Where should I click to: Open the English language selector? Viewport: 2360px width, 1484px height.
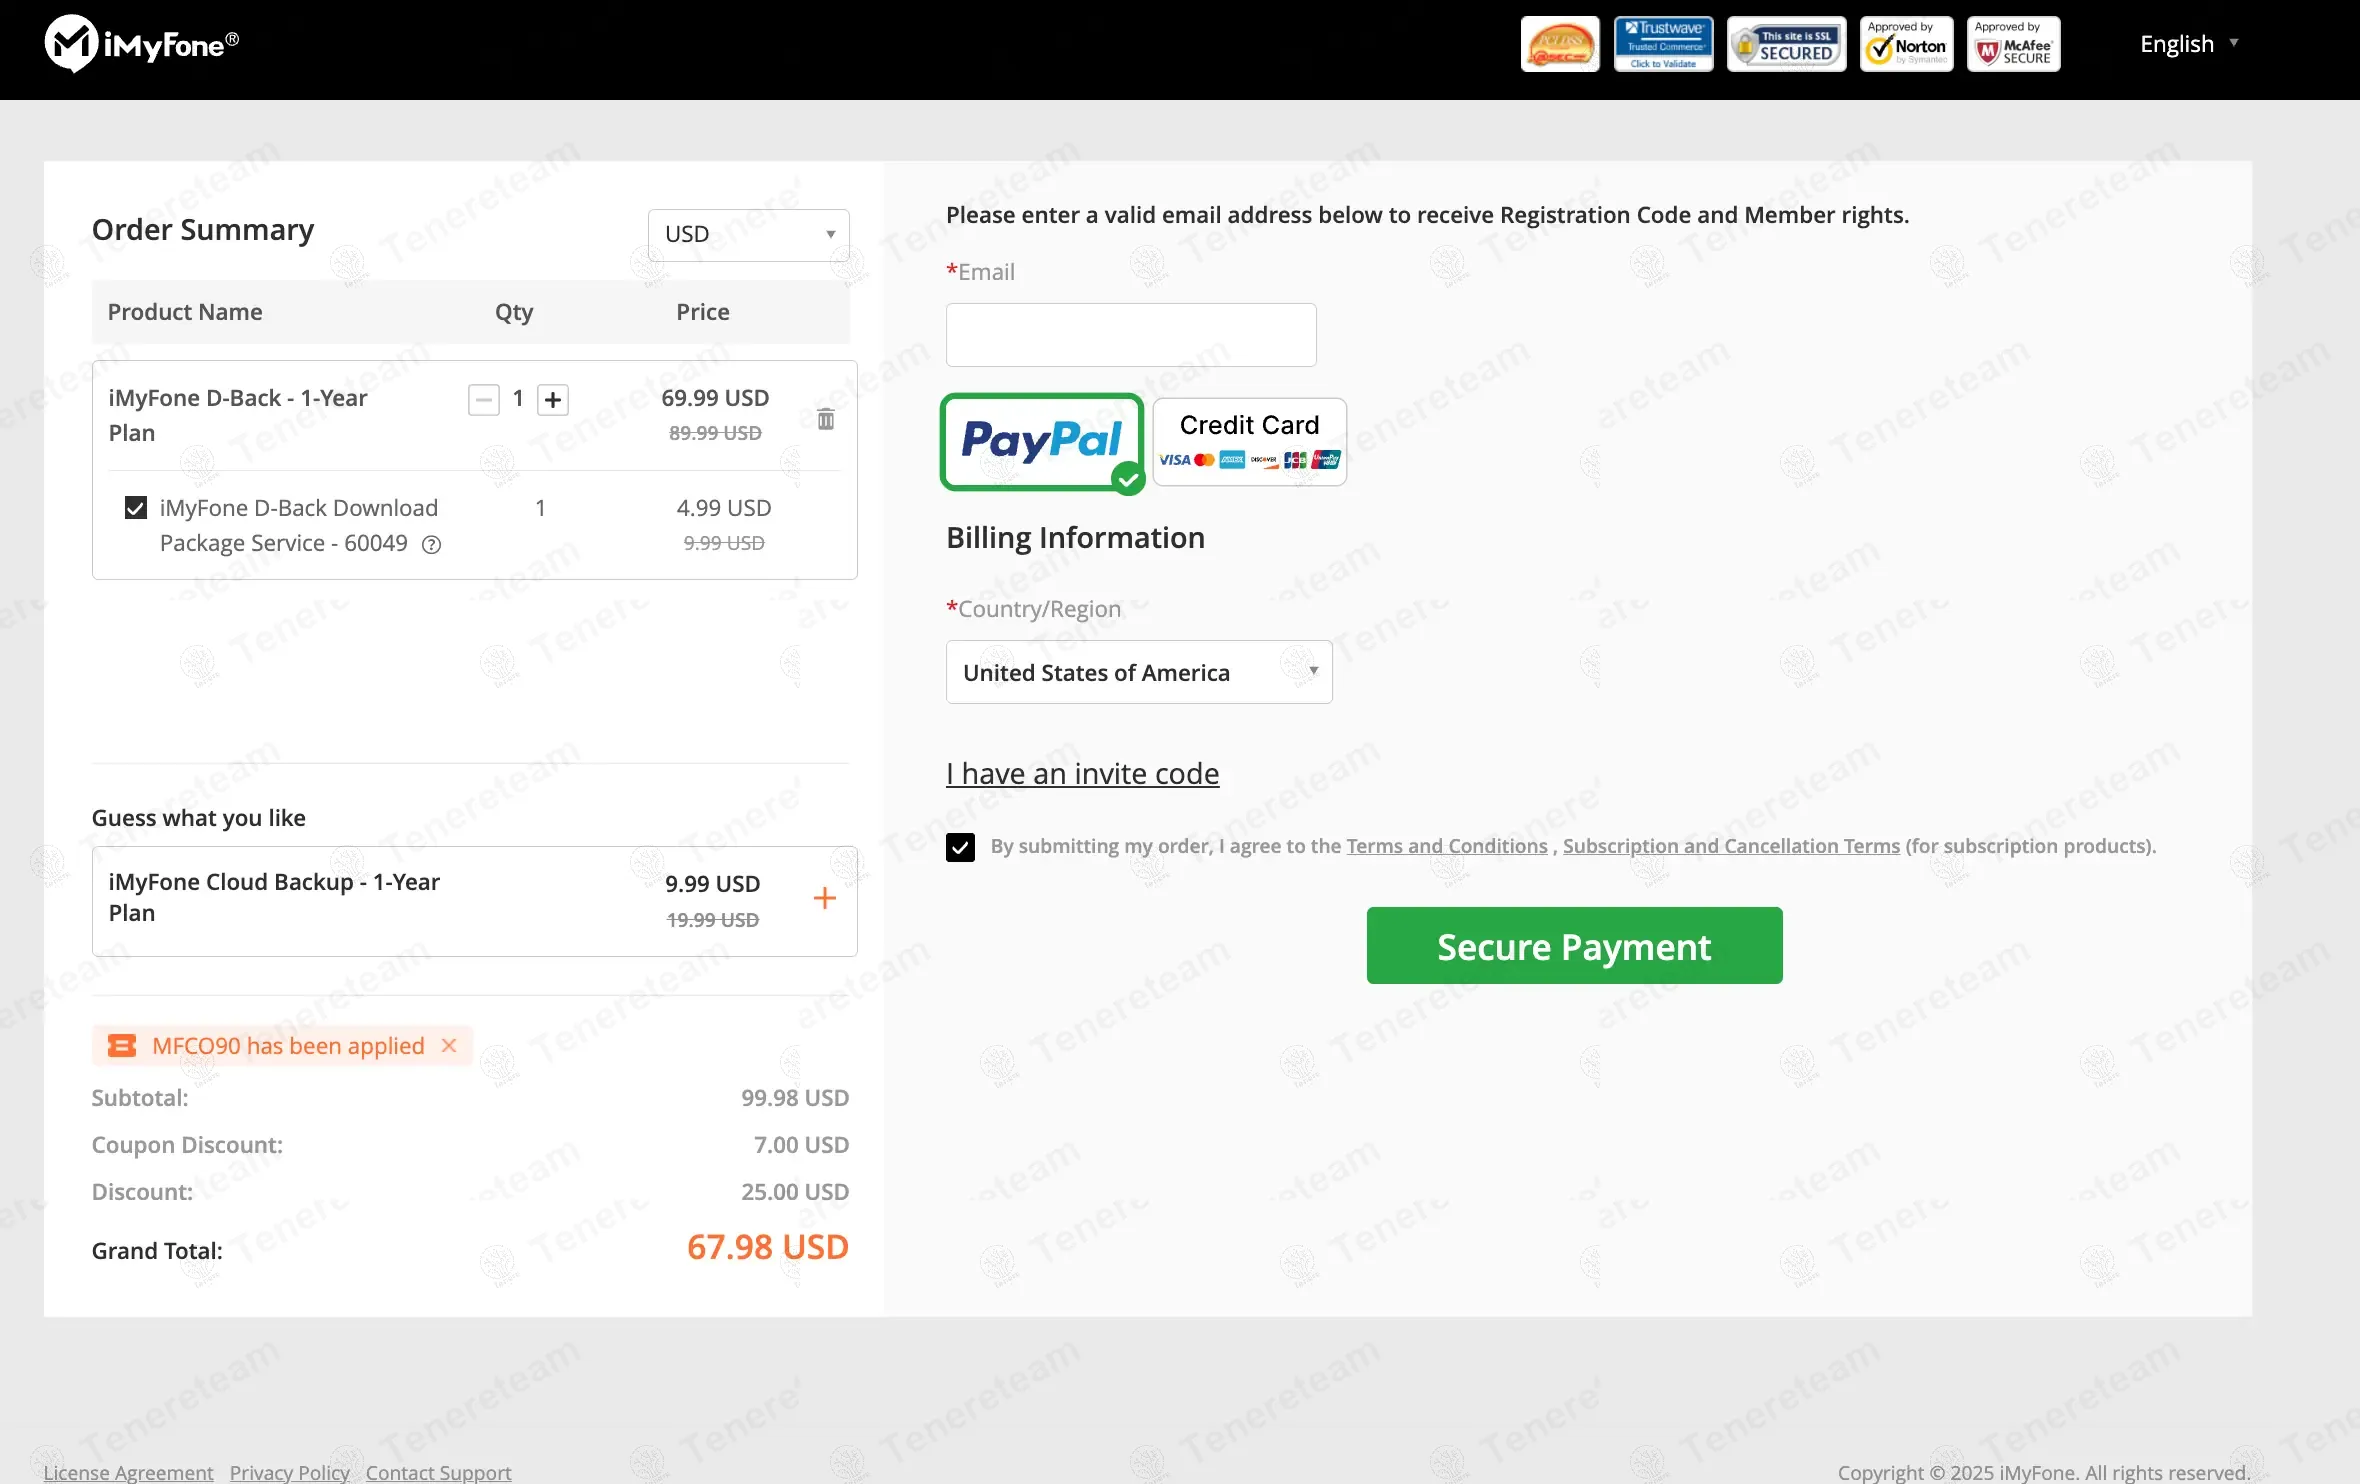tap(2188, 44)
